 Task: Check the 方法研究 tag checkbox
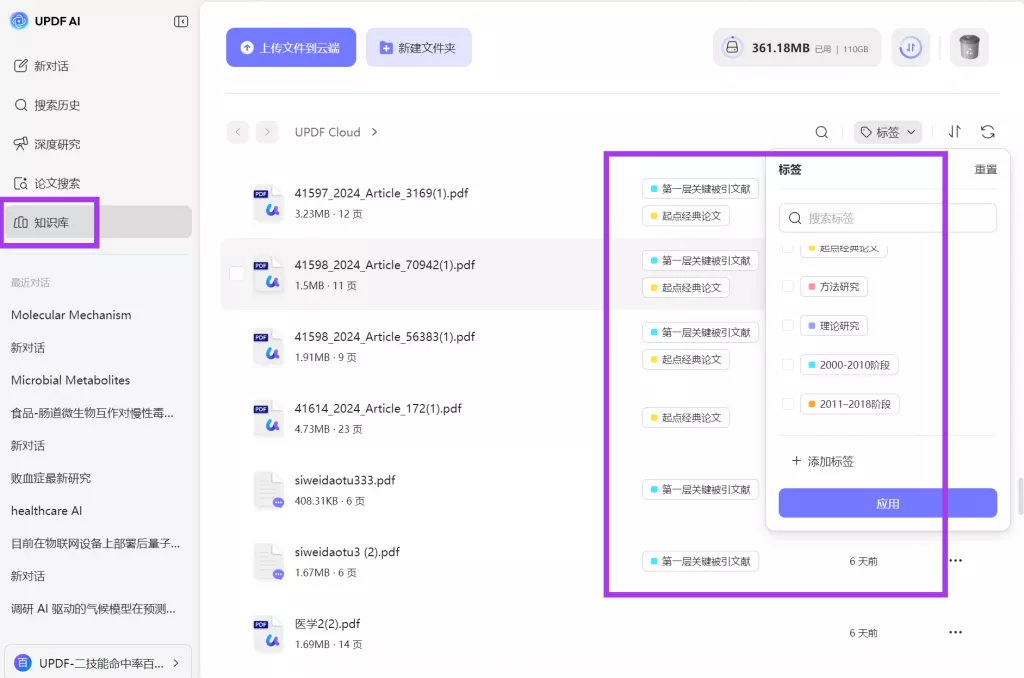click(x=788, y=287)
